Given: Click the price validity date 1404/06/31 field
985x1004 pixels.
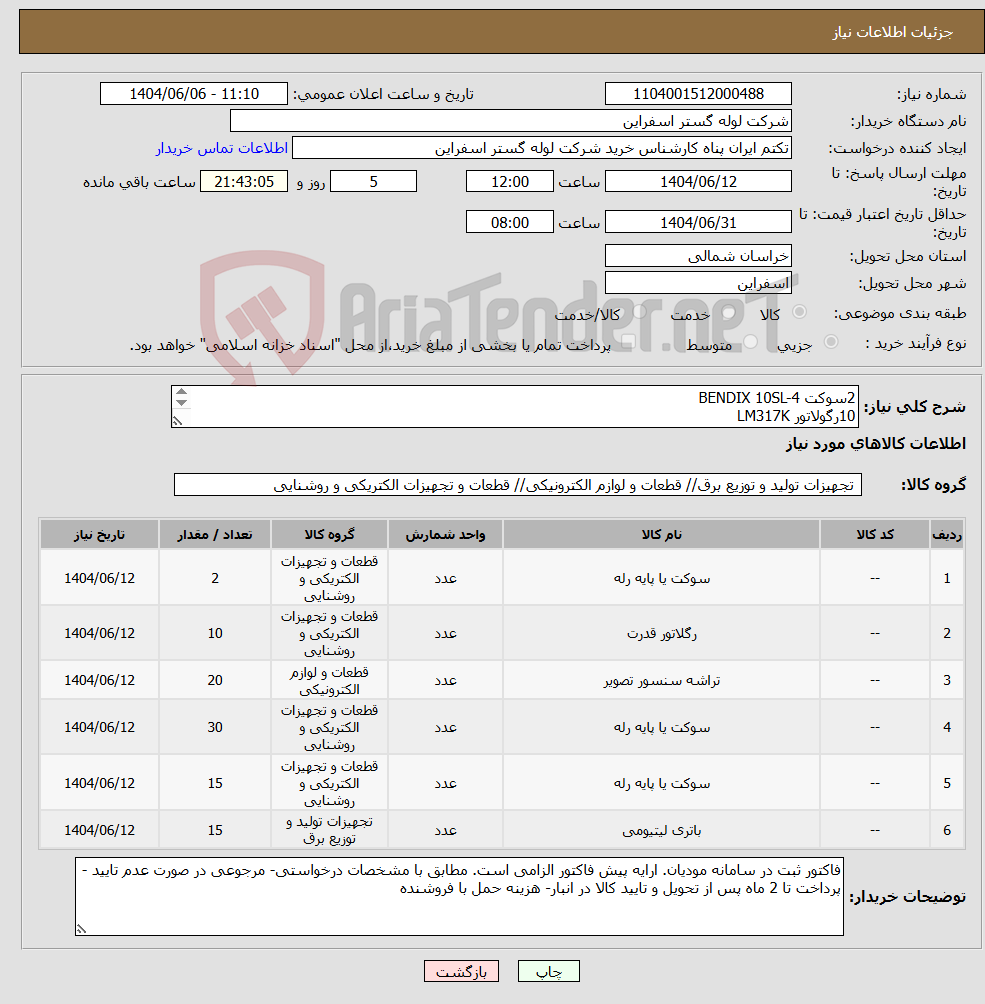Looking at the screenshot, I should click(698, 222).
